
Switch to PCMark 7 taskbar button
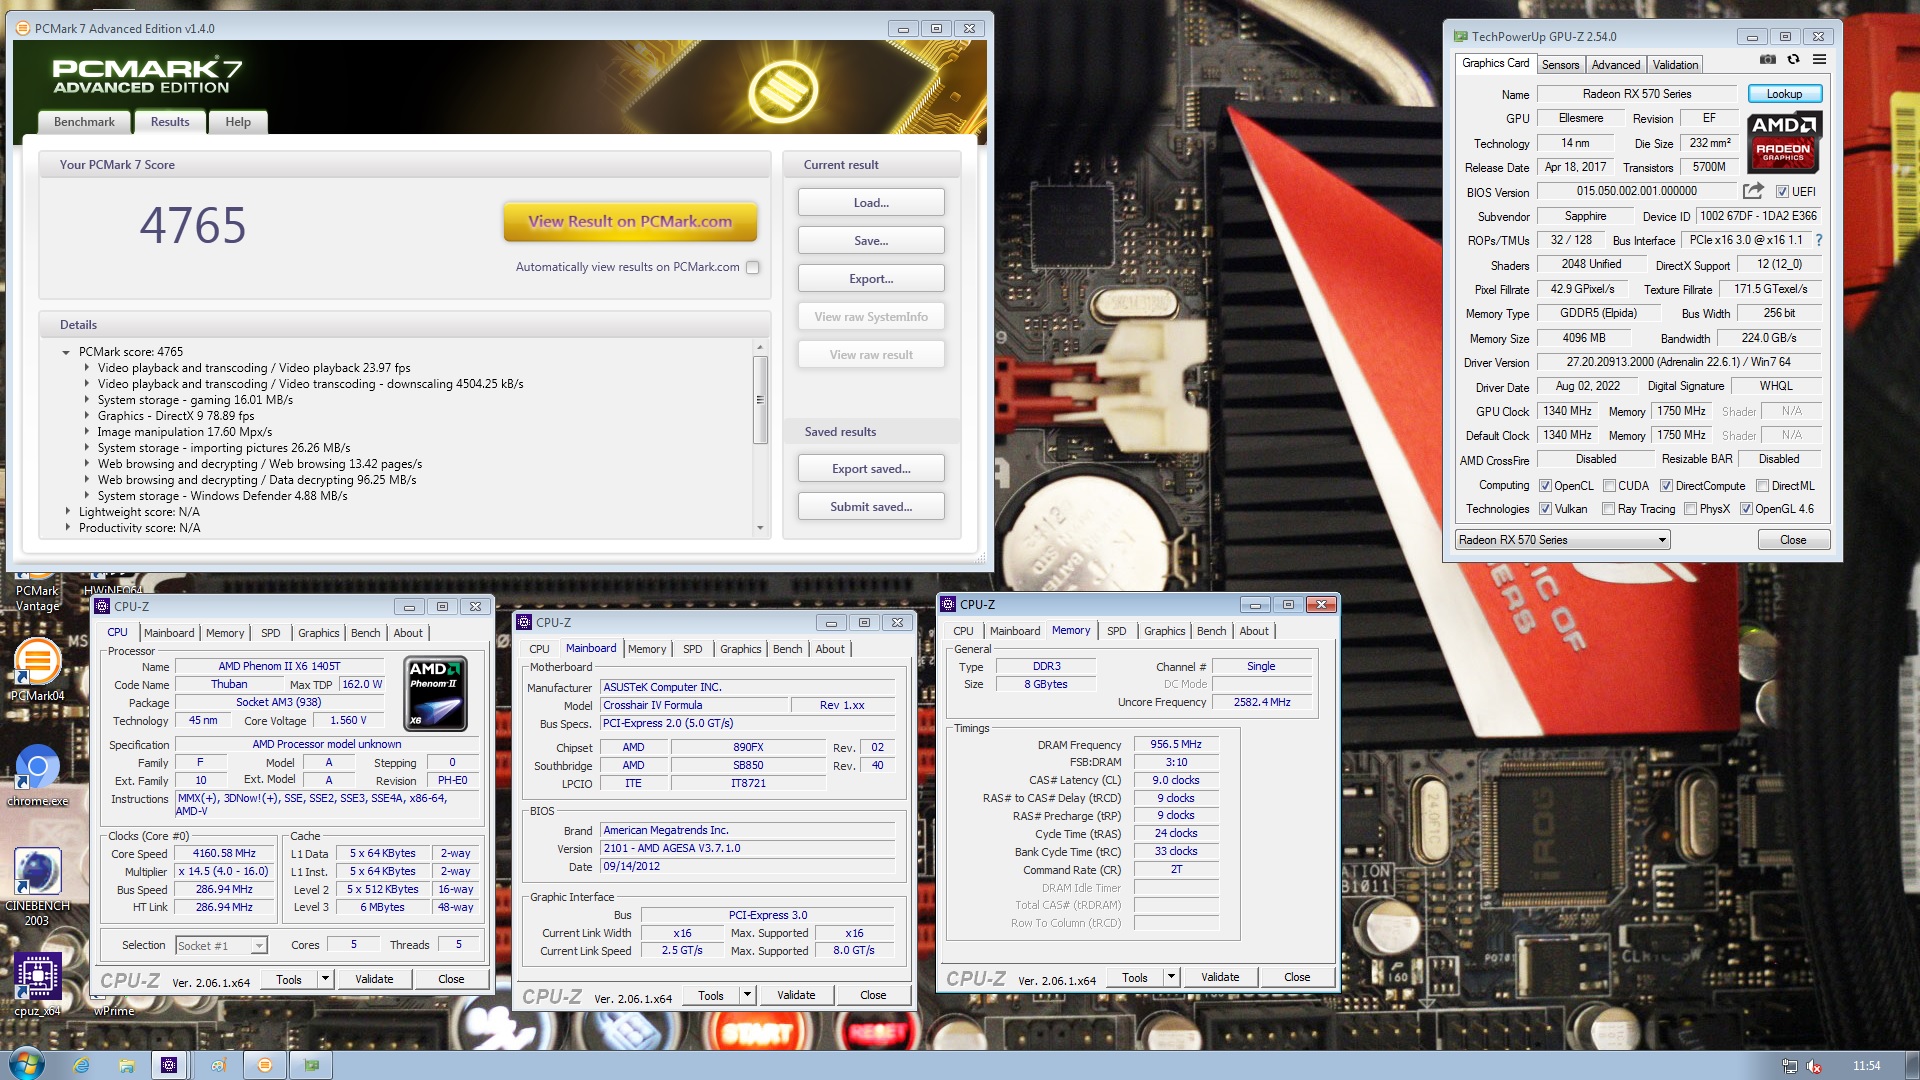(x=265, y=1065)
